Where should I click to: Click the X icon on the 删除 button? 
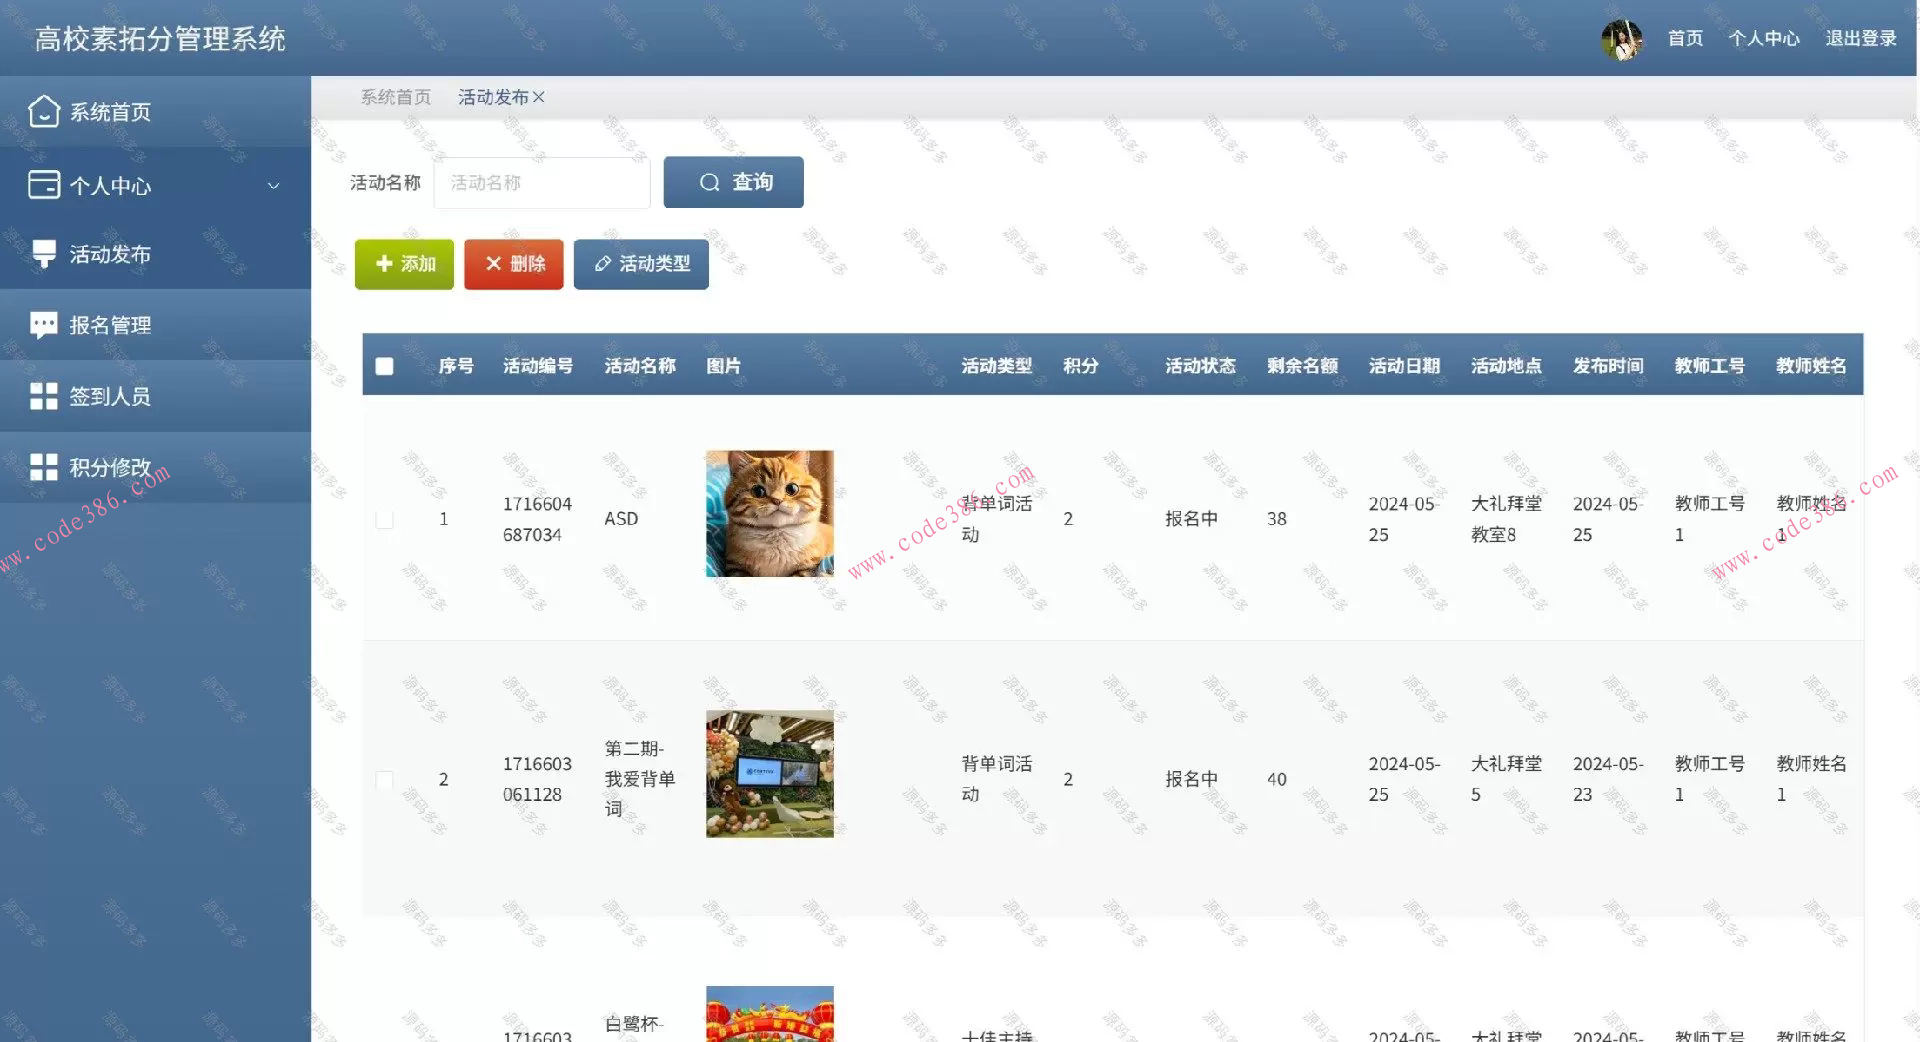click(x=492, y=264)
